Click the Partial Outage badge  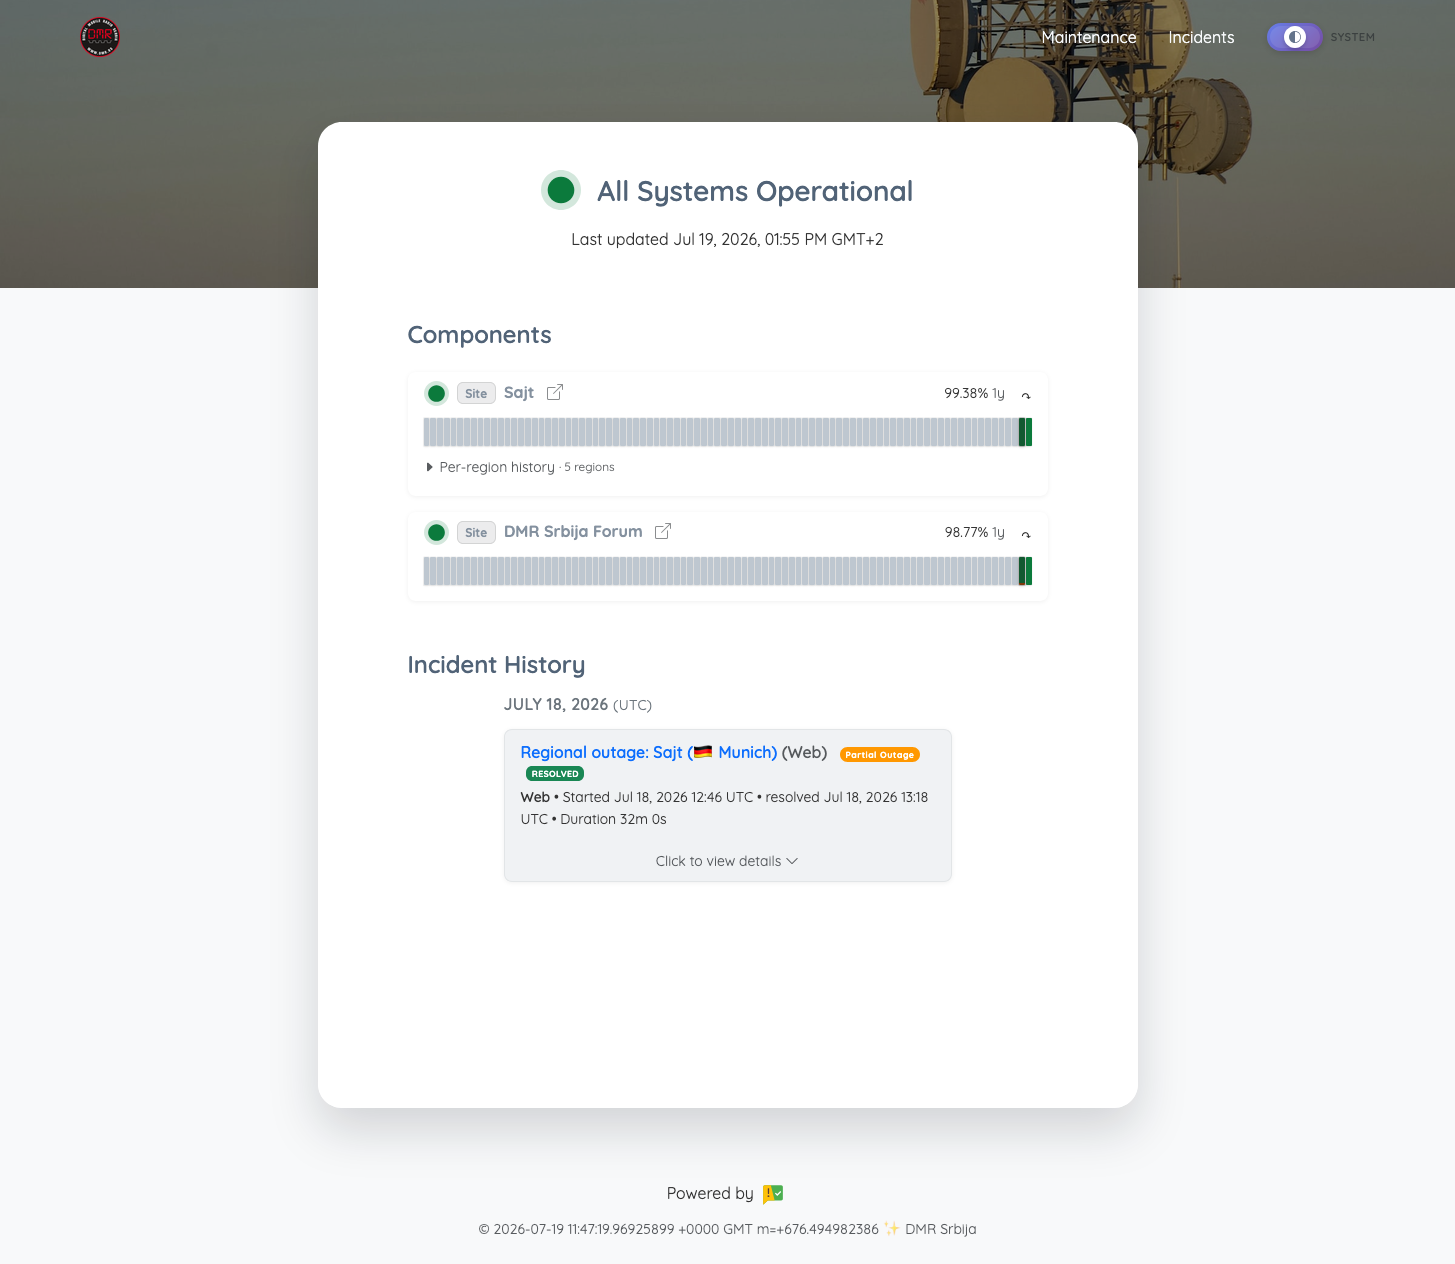(880, 755)
